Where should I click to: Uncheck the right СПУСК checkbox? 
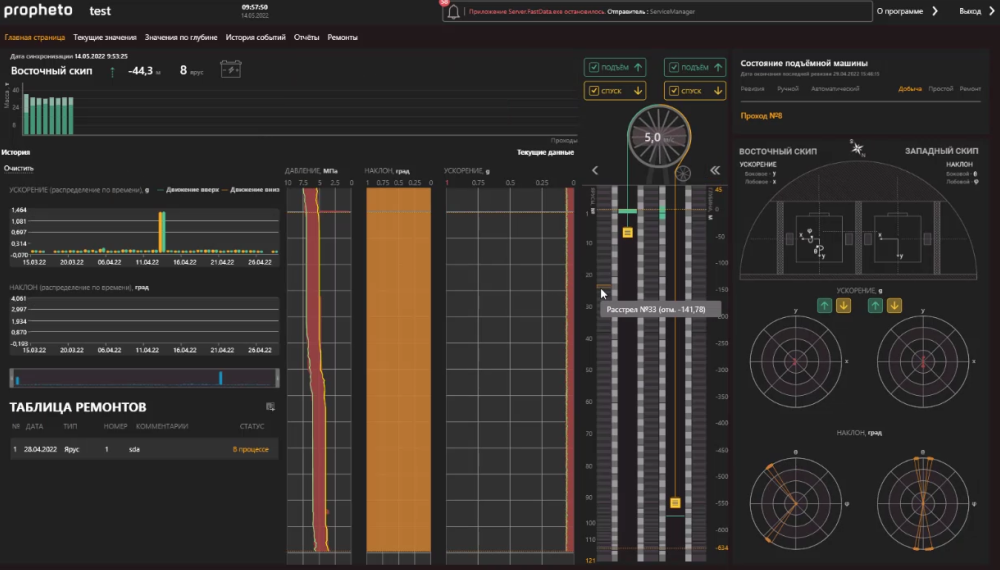pyautogui.click(x=673, y=91)
